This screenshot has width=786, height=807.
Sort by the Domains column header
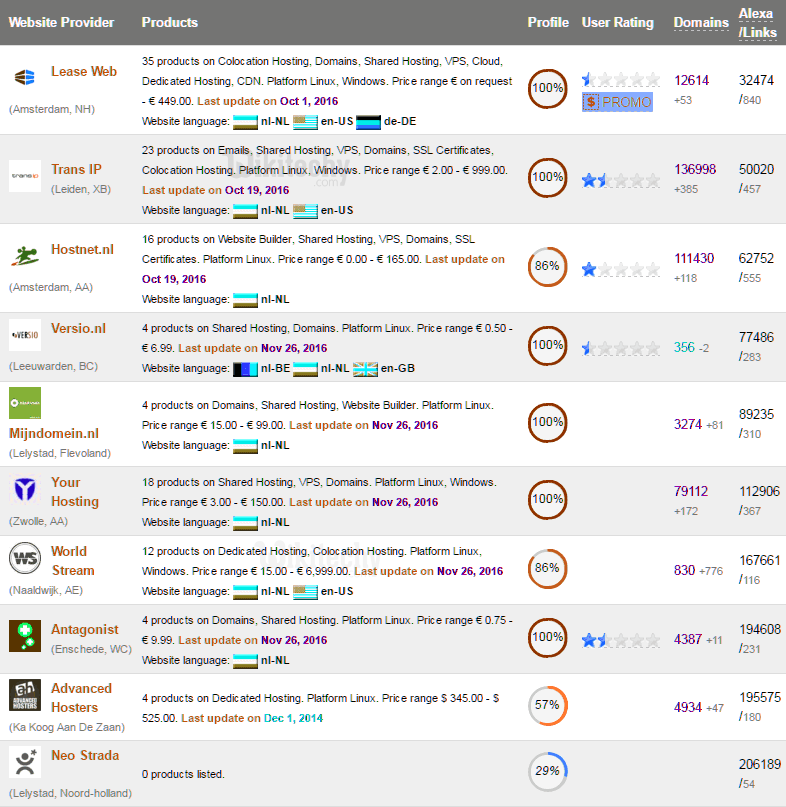click(701, 22)
